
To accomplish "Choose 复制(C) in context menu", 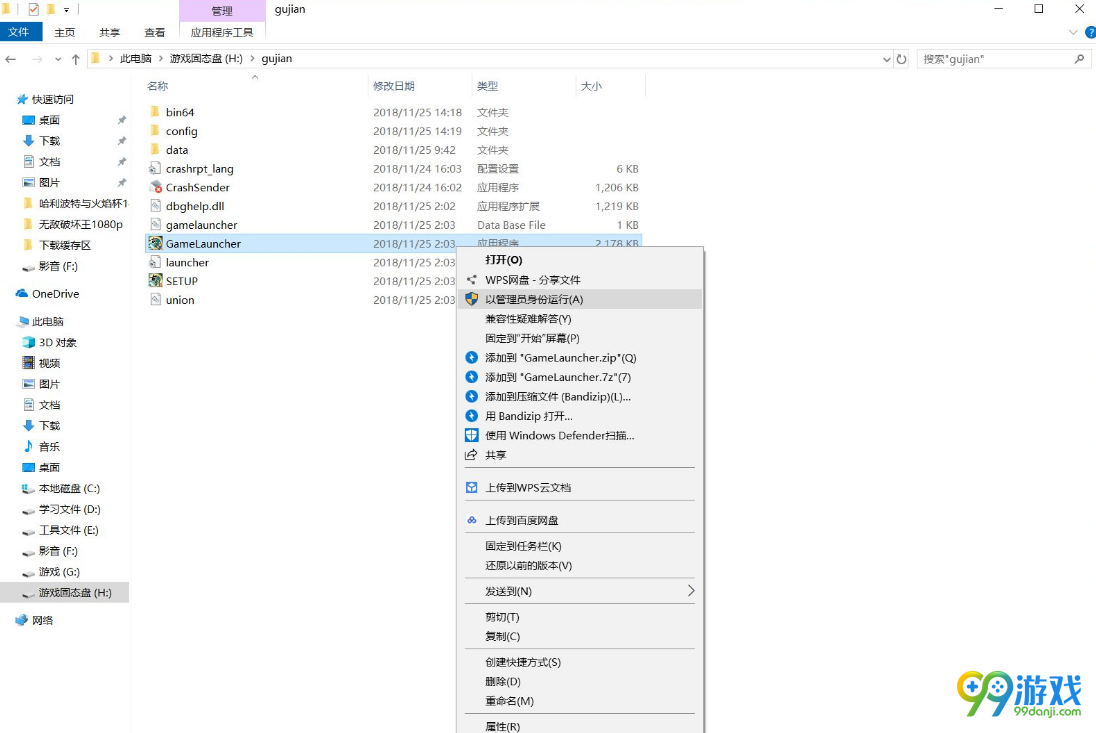I will 579,637.
